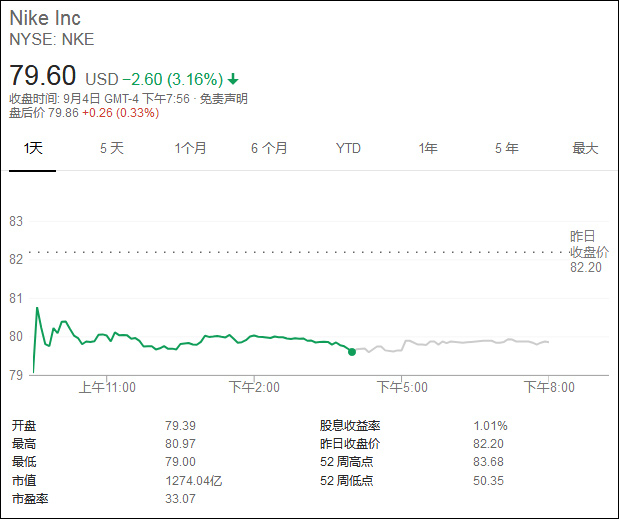Click the after-hours price 79.86
This screenshot has height=519, width=619.
[63, 112]
